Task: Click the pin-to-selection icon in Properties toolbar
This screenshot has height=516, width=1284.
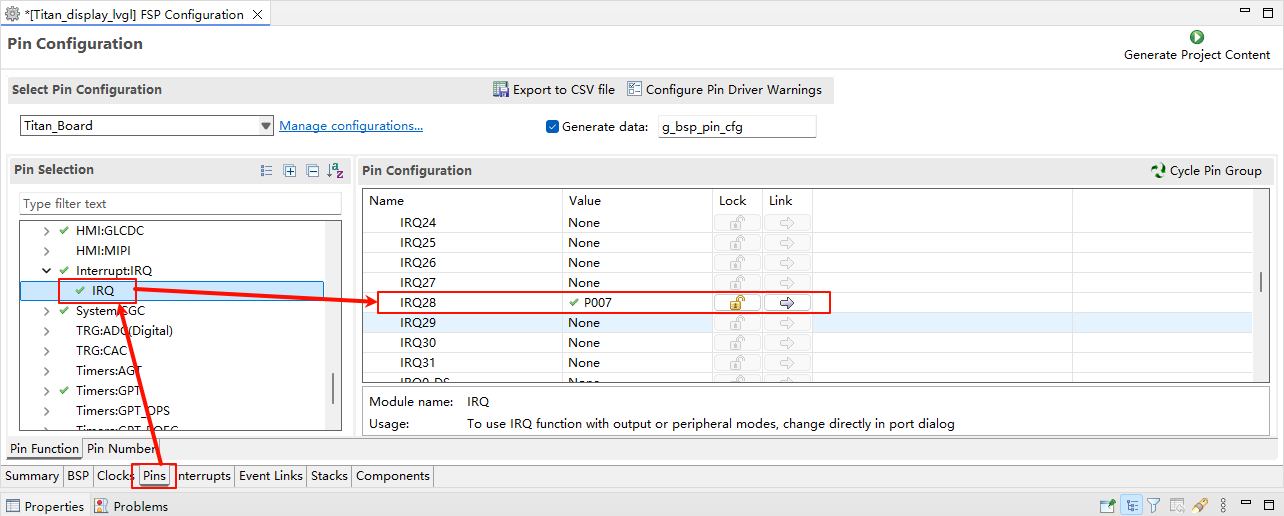Action: (x=1108, y=506)
